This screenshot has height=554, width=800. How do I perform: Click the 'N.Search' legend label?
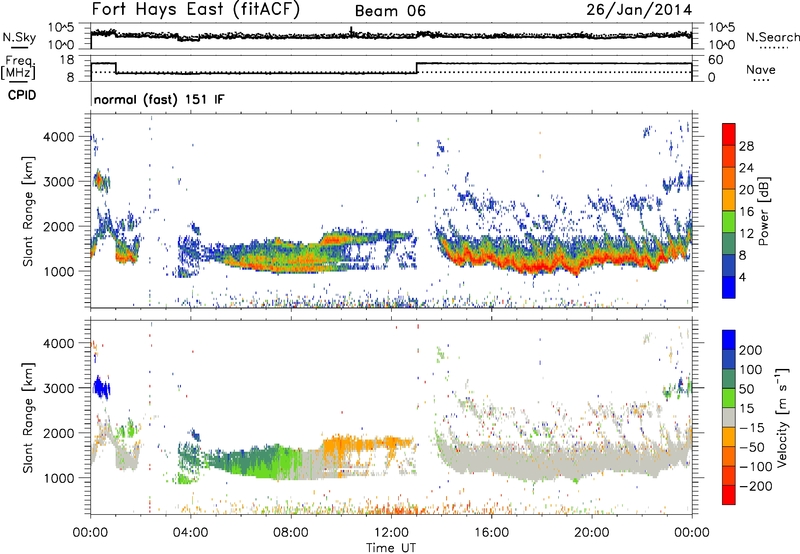773,37
